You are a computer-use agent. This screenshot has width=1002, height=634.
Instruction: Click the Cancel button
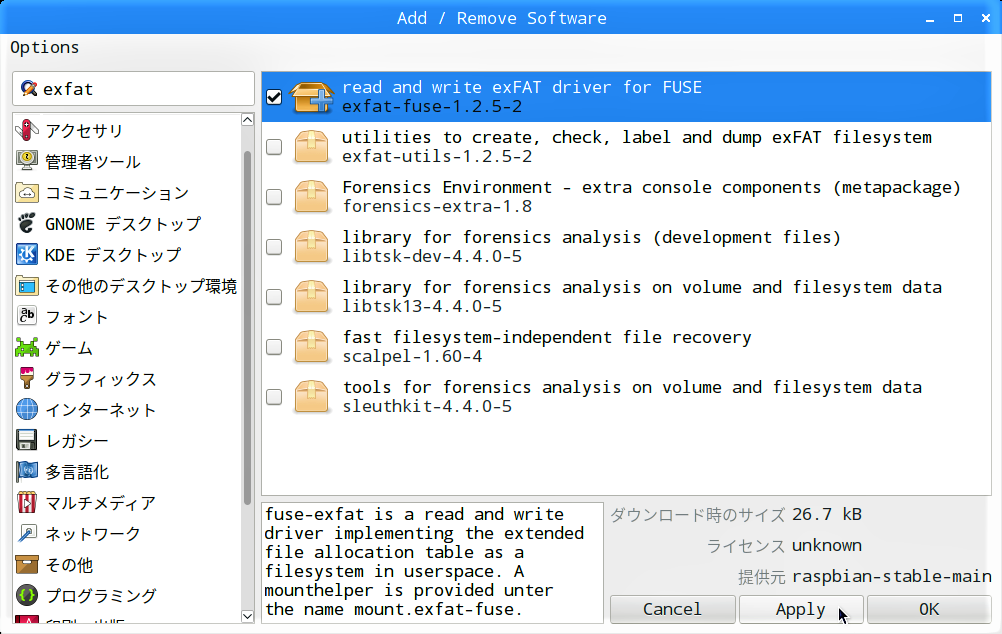pos(672,609)
